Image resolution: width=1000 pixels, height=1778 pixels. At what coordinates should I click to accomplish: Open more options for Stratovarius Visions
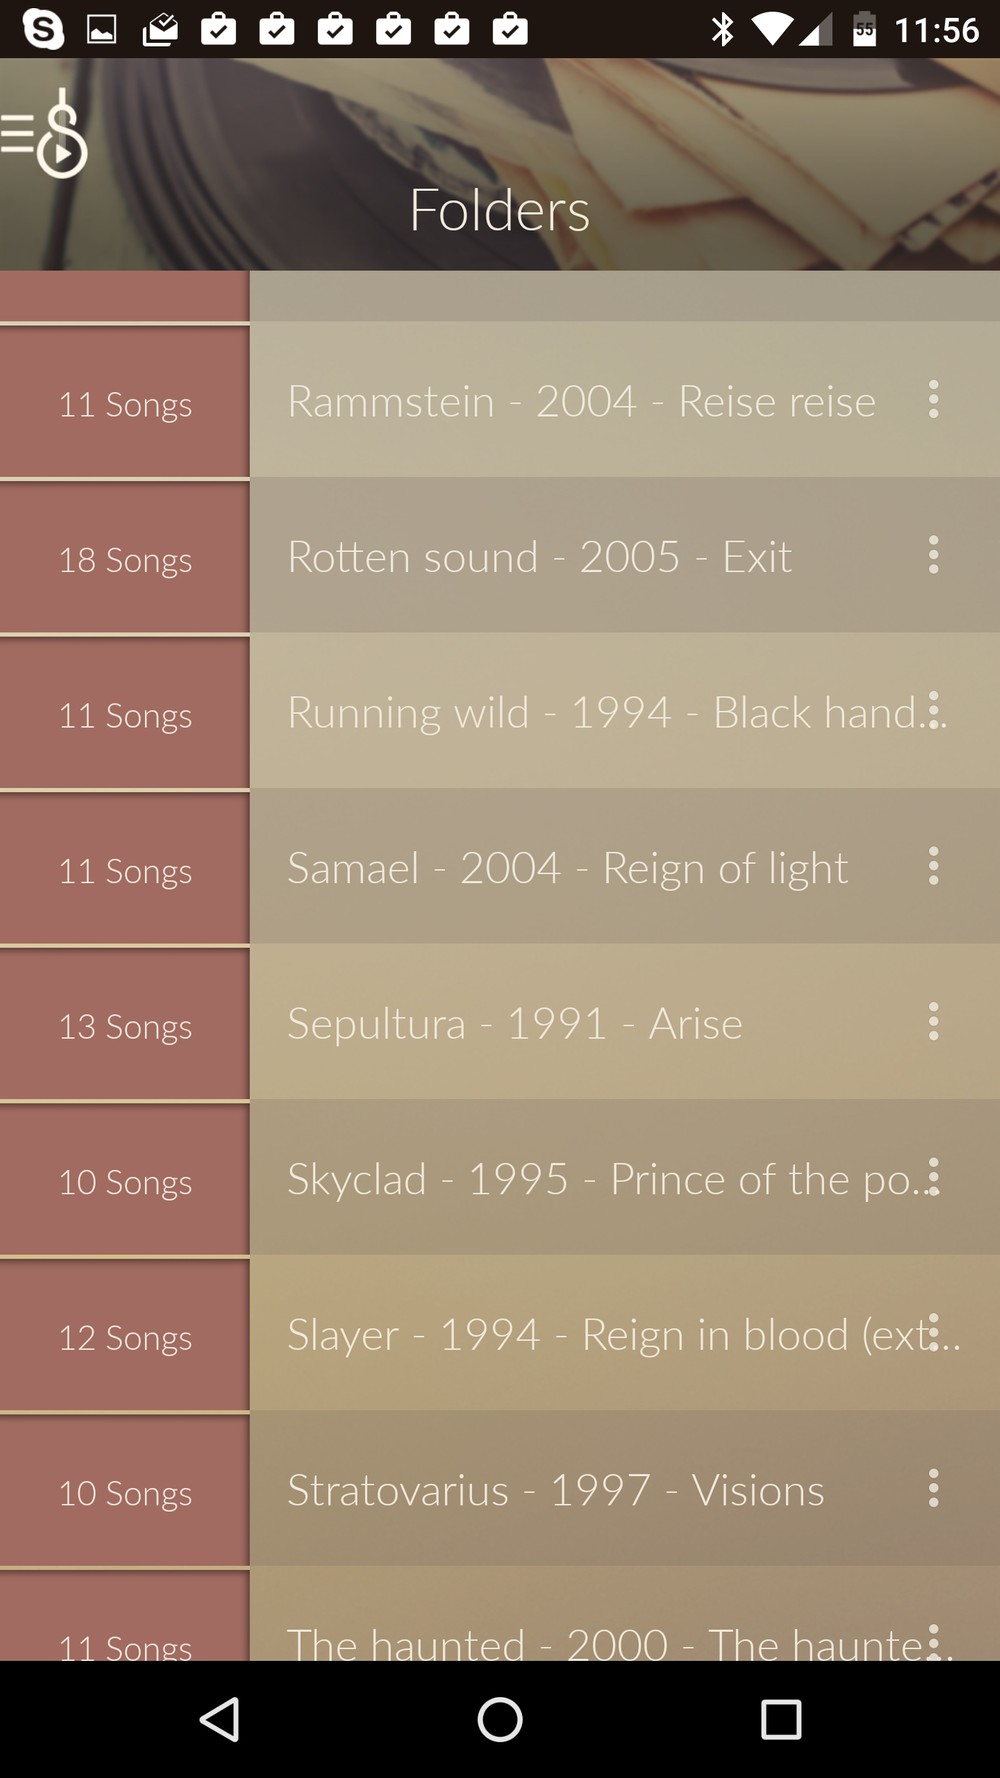pos(933,1489)
